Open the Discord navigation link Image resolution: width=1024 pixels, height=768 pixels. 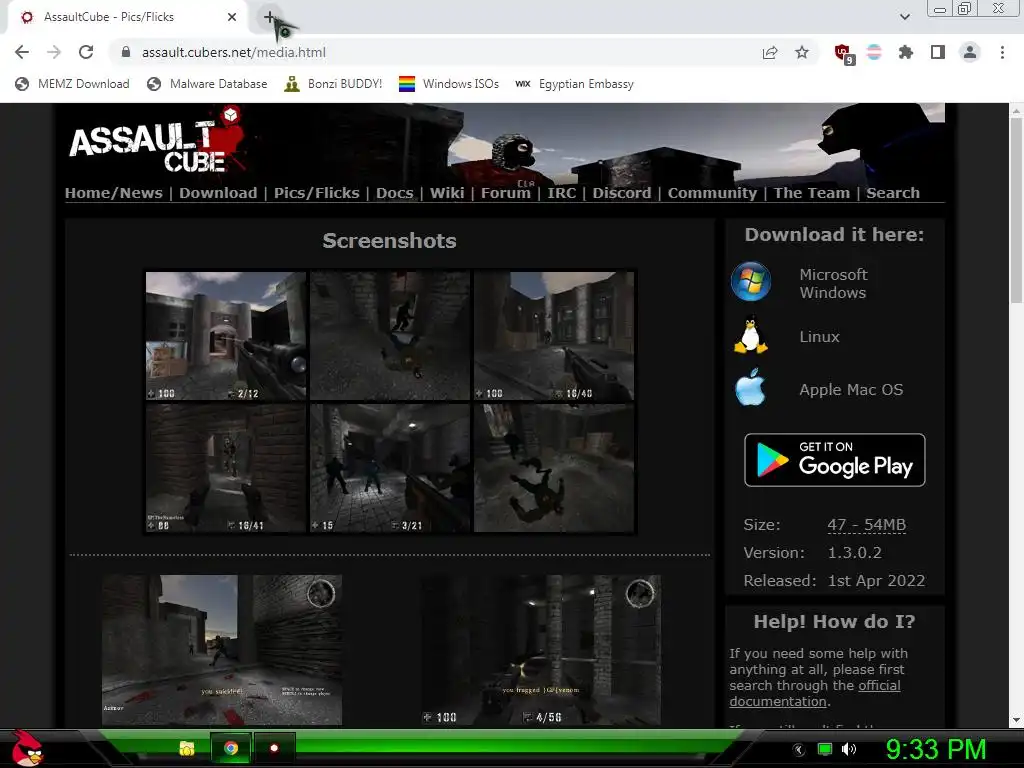(622, 193)
